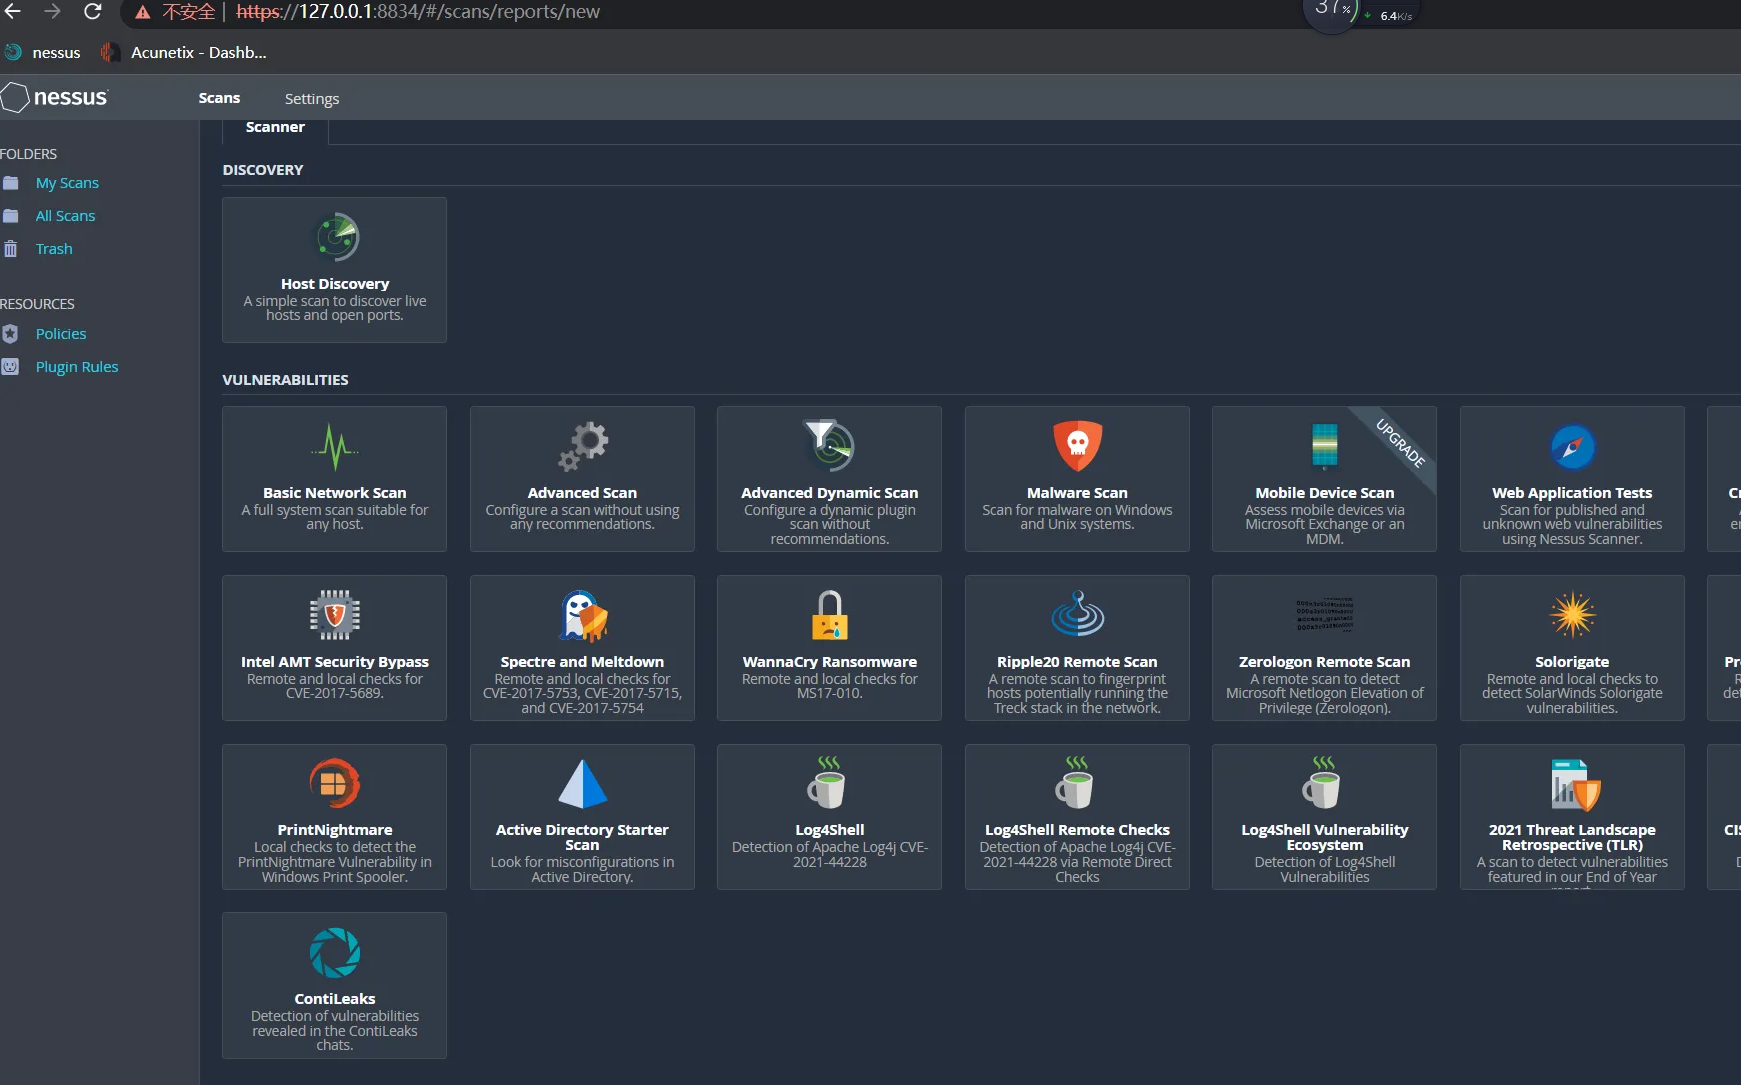
Task: Click the 2021 Threat Landscape Retrospective icon
Action: (x=1575, y=784)
